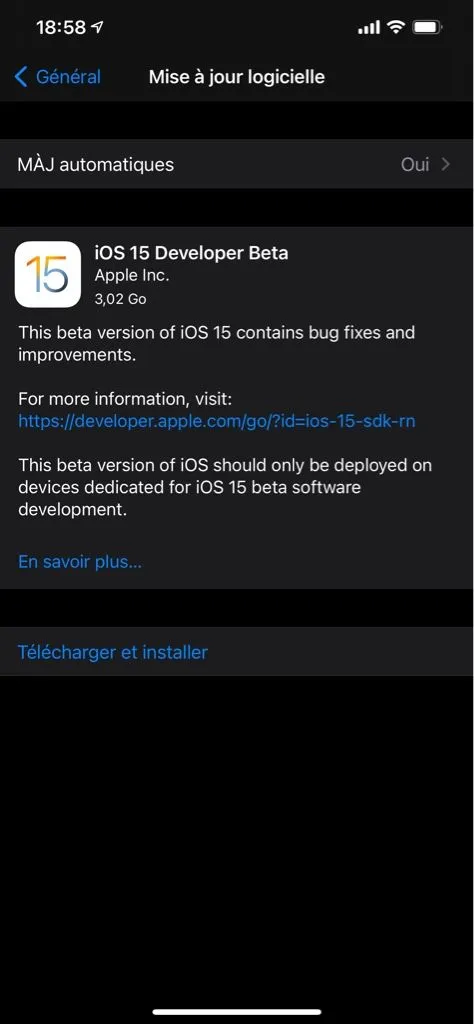Tap the 18:58 clock in the status bar

pyautogui.click(x=61, y=27)
